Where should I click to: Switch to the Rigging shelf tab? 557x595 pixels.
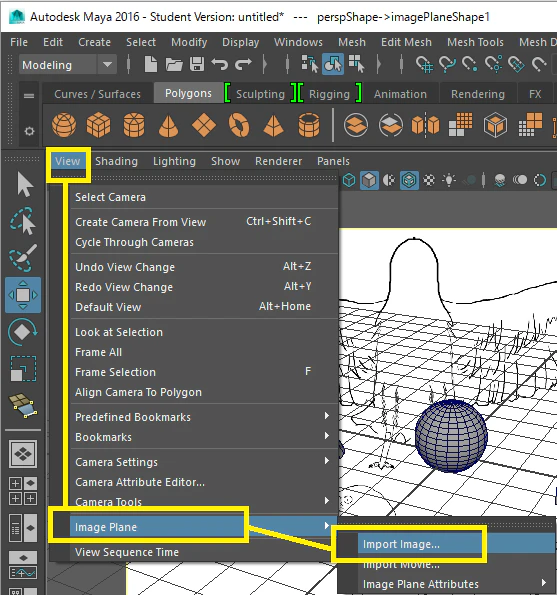click(329, 94)
